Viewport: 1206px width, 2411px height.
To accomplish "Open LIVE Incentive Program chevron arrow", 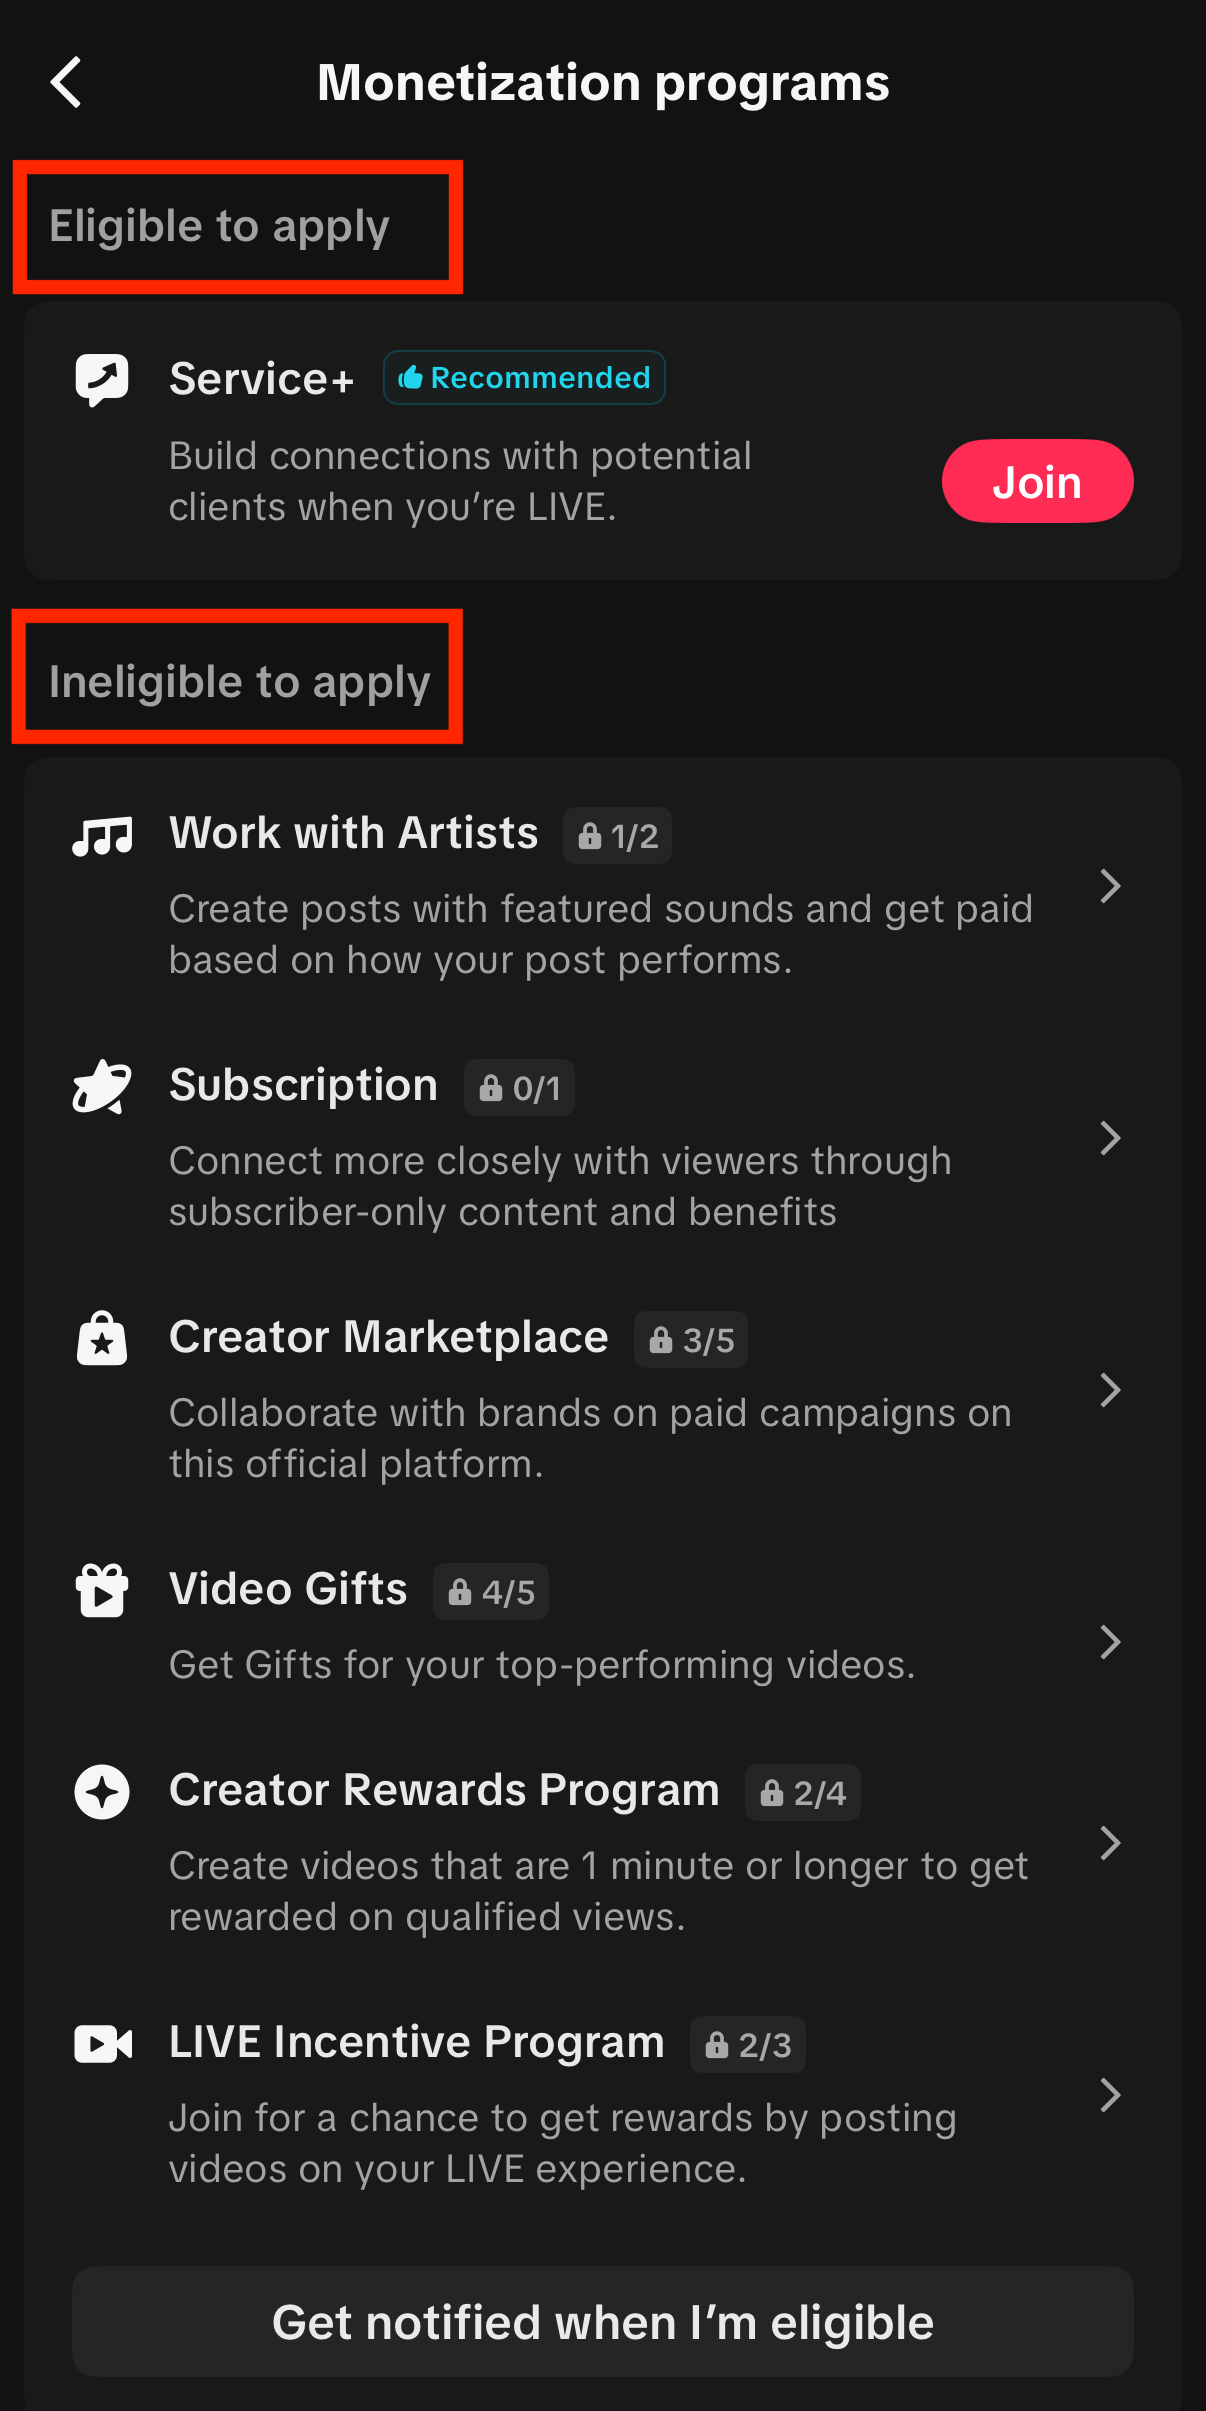I will click(1109, 2095).
